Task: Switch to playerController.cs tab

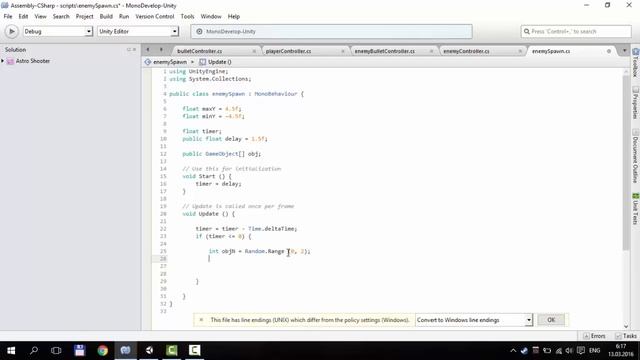Action: point(288,51)
